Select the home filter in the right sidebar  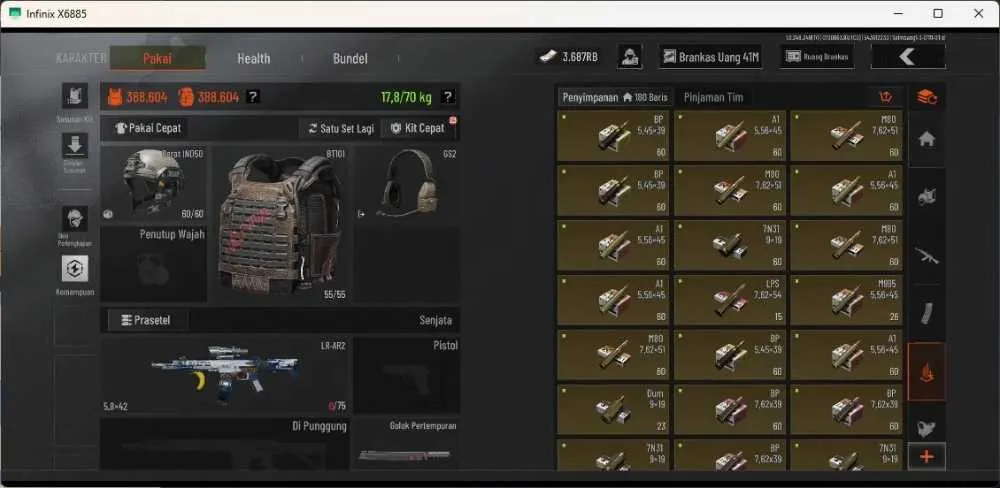point(927,139)
